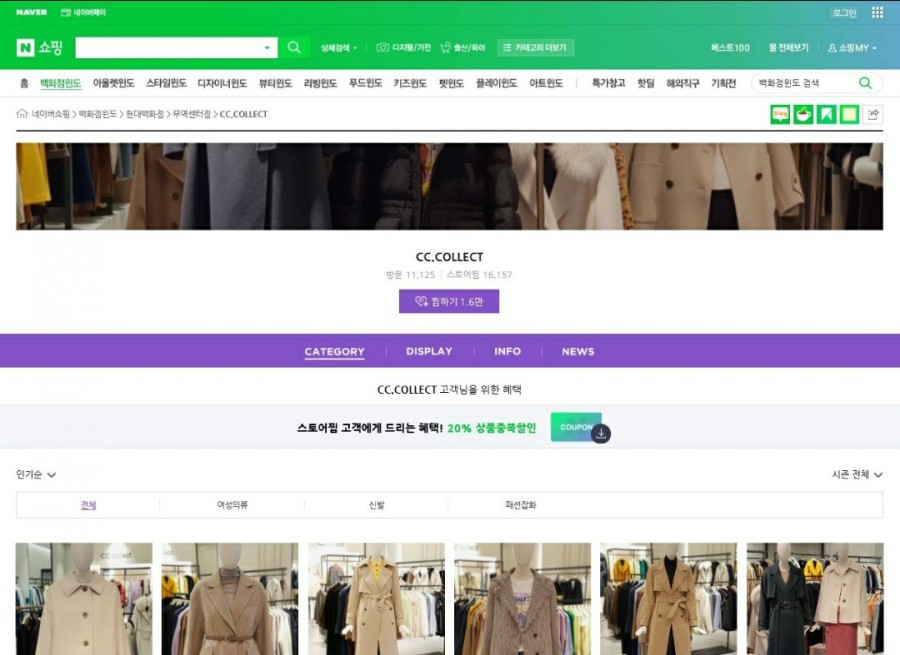The height and width of the screenshot is (655, 900).
Task: Select the Art Window tab
Action: pyautogui.click(x=546, y=83)
